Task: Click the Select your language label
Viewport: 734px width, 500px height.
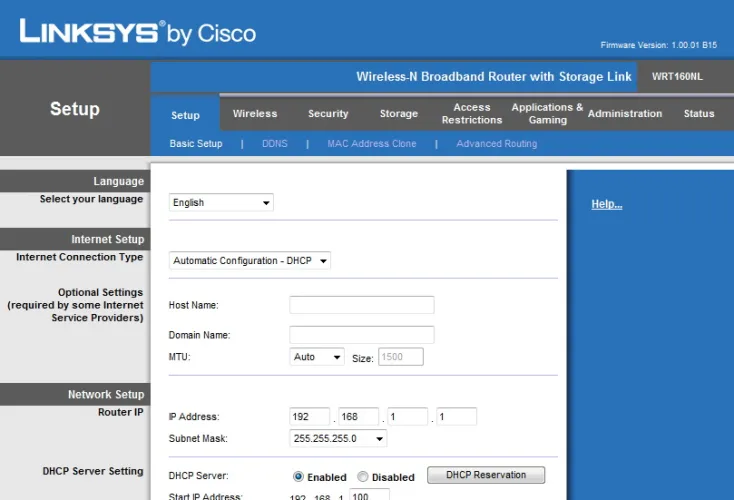Action: pyautogui.click(x=91, y=199)
